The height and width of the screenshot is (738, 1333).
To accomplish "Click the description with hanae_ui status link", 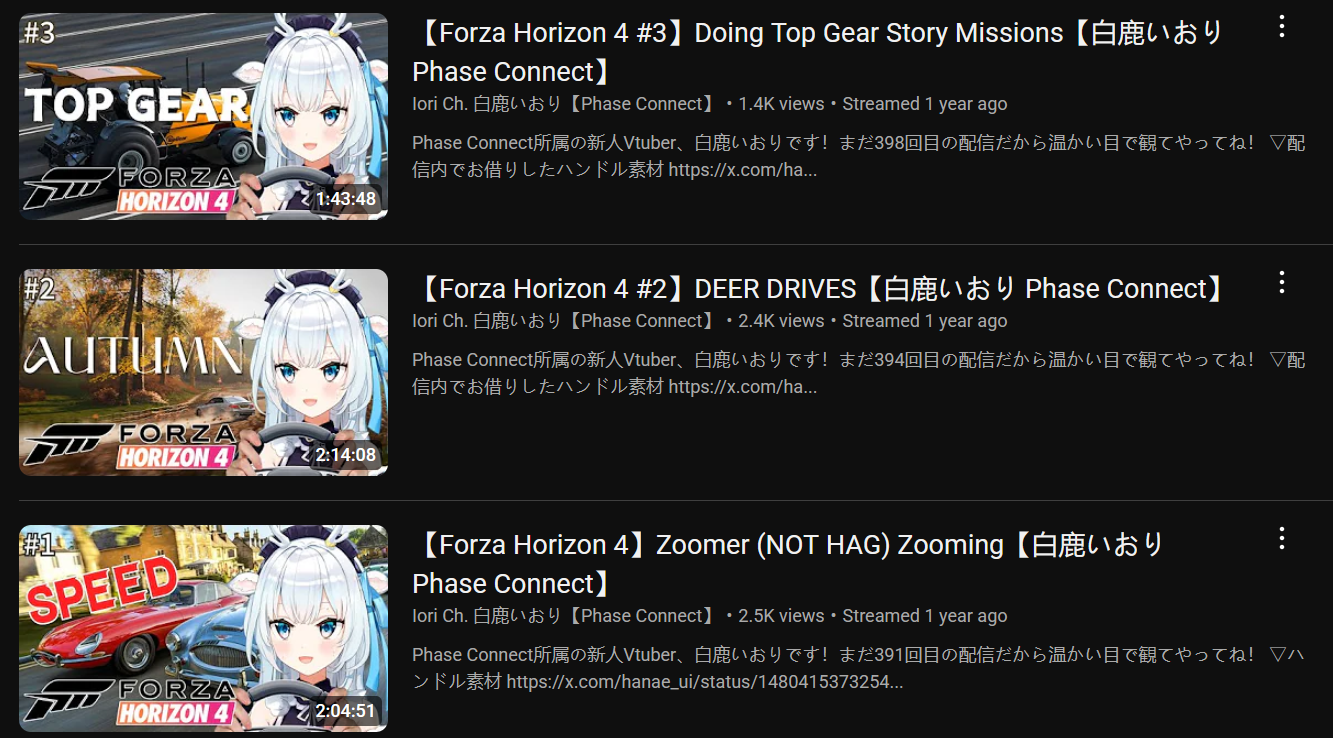I will pyautogui.click(x=858, y=668).
